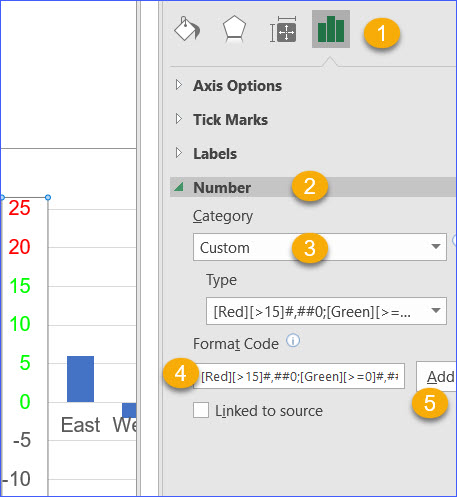Click the Add button
This screenshot has height=497, width=457.
[437, 377]
